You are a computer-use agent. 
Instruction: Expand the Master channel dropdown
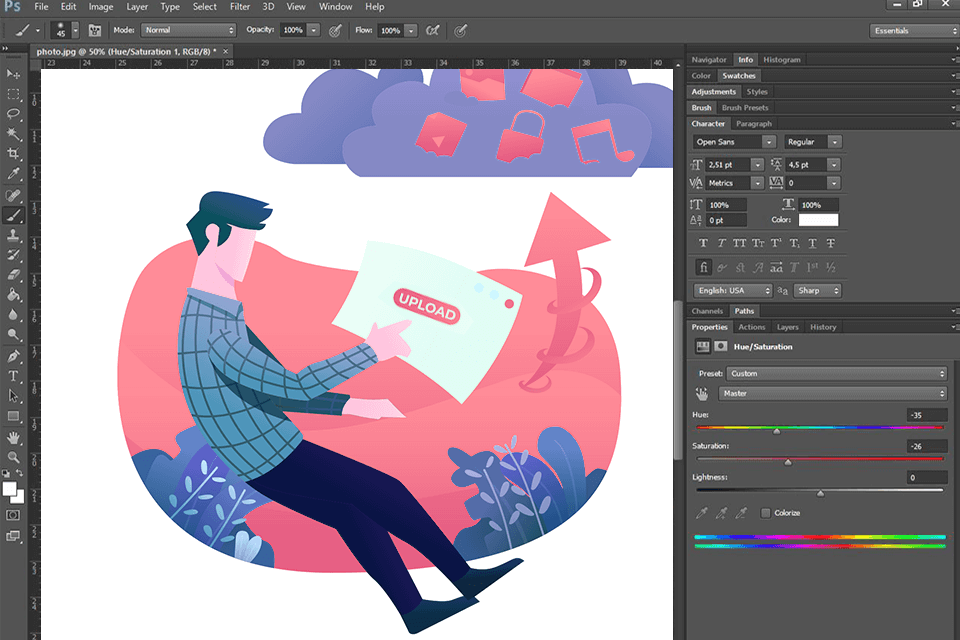(x=835, y=393)
